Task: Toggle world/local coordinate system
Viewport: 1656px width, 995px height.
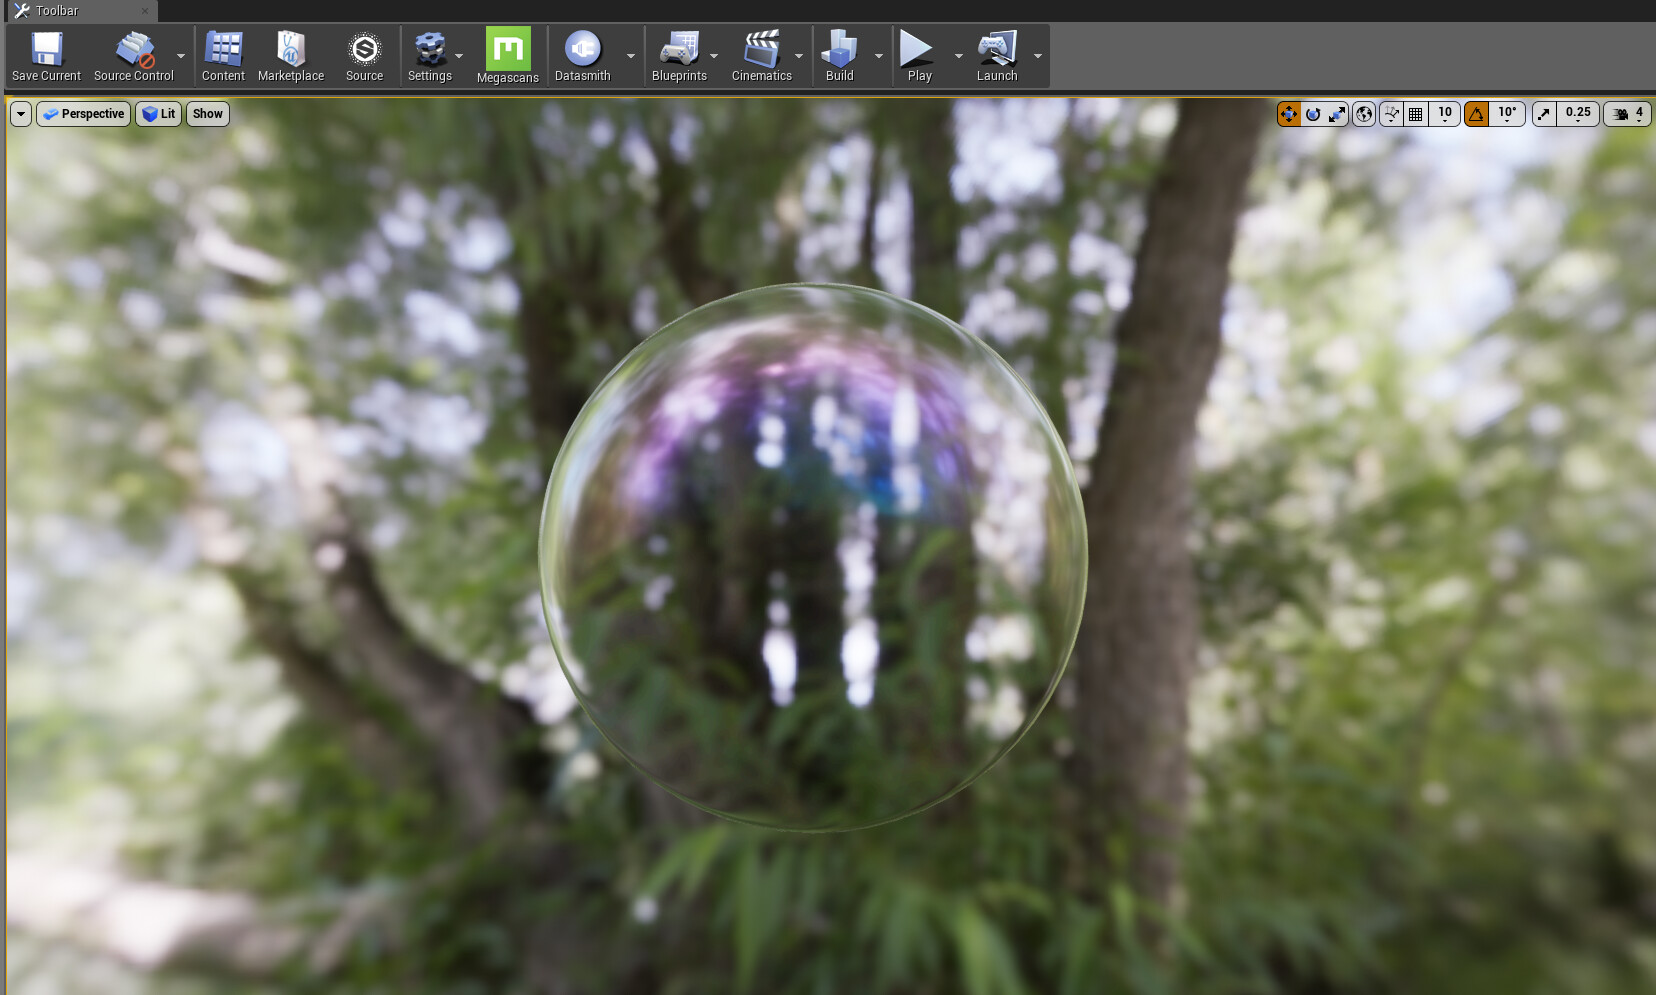Action: click(x=1363, y=113)
